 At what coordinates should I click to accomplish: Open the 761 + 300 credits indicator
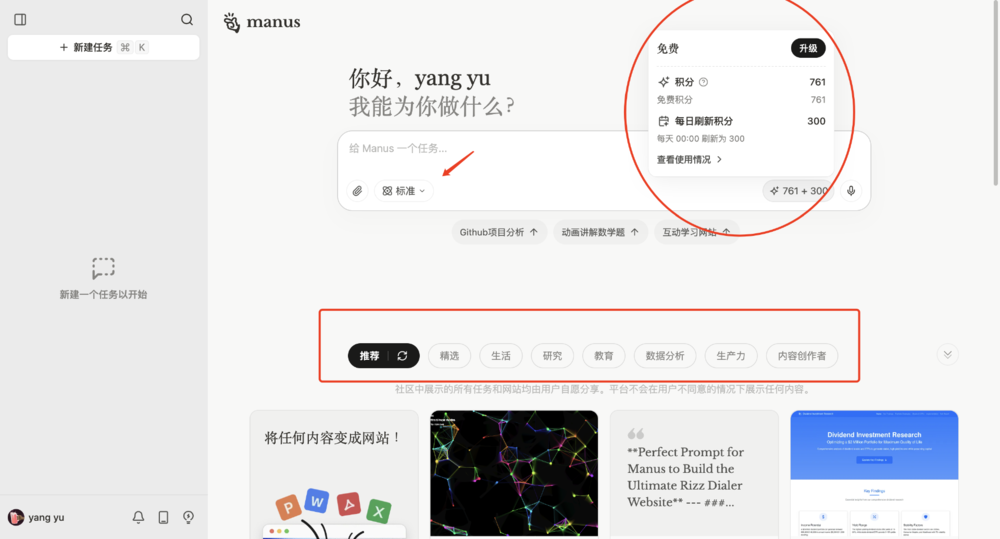click(x=798, y=191)
